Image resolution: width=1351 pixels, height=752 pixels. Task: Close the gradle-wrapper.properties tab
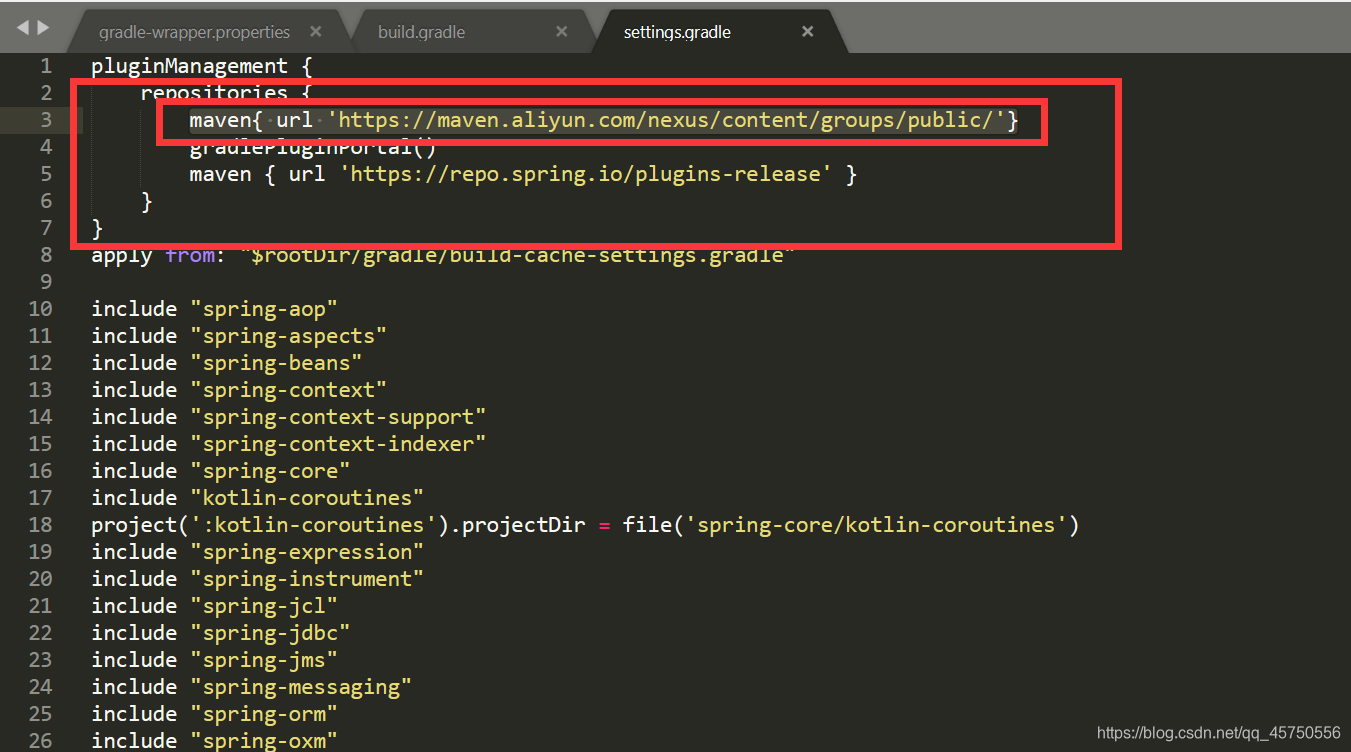(316, 32)
